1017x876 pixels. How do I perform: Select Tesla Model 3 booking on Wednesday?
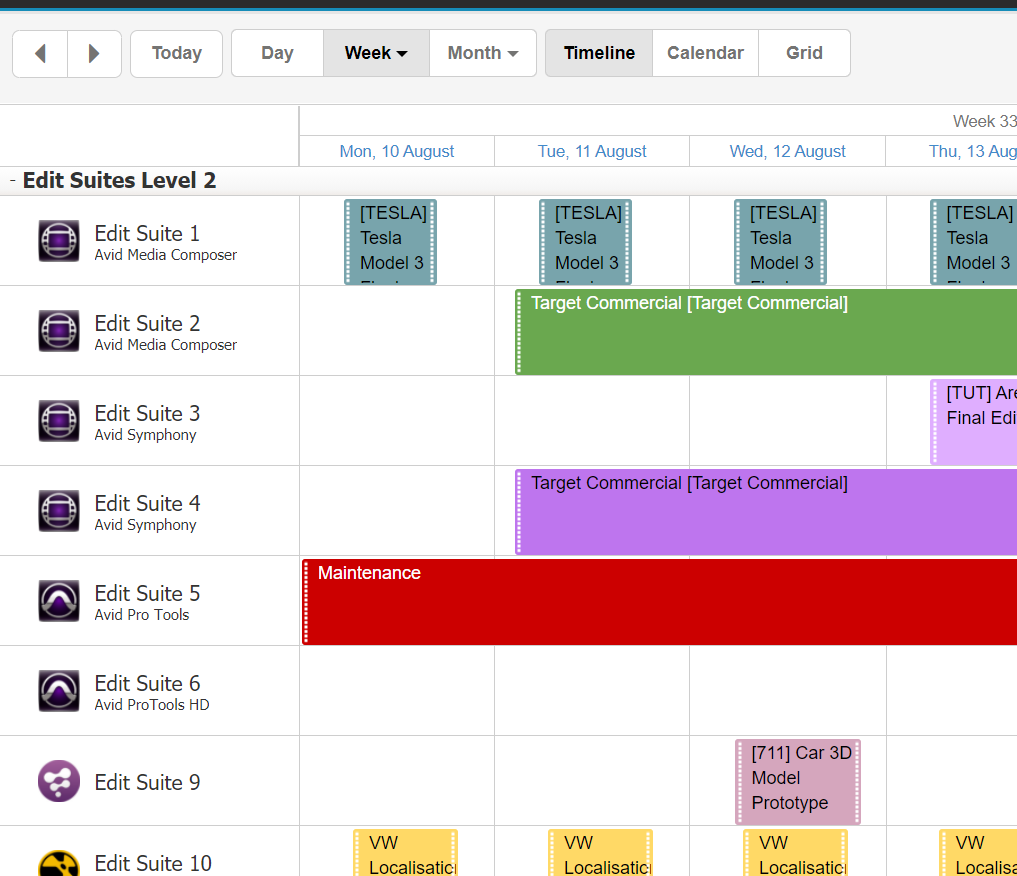click(780, 242)
